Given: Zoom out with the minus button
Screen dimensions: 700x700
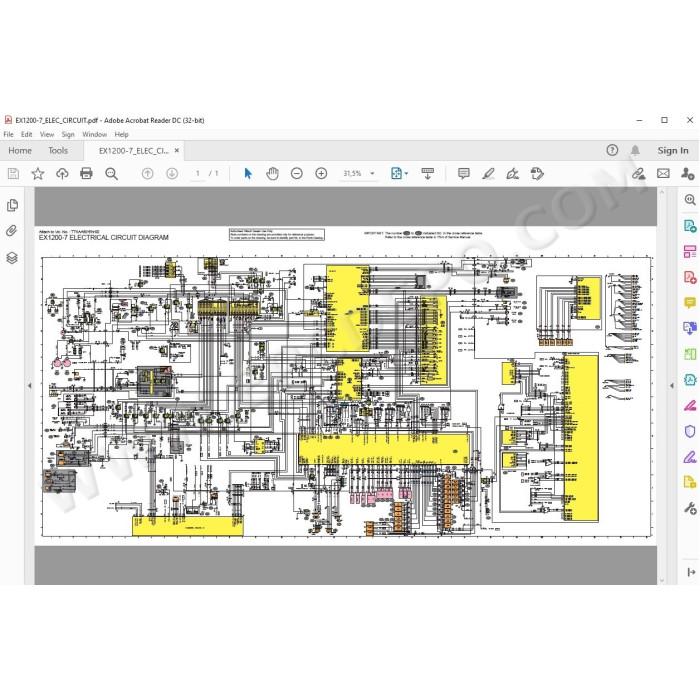Looking at the screenshot, I should point(297,174).
